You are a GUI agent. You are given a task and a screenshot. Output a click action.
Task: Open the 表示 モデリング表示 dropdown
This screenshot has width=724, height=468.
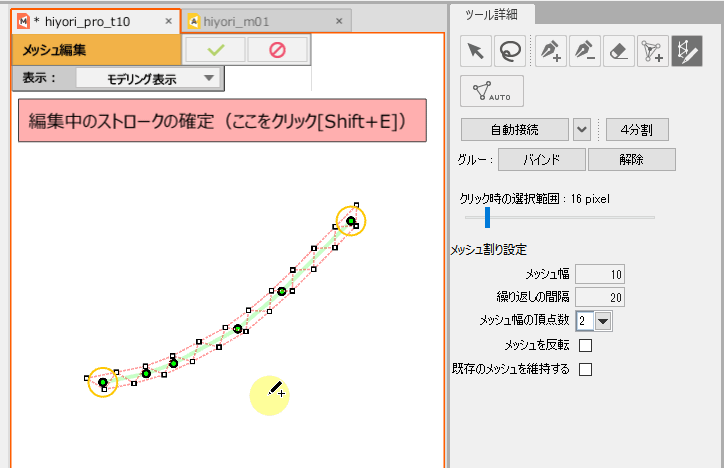point(148,78)
